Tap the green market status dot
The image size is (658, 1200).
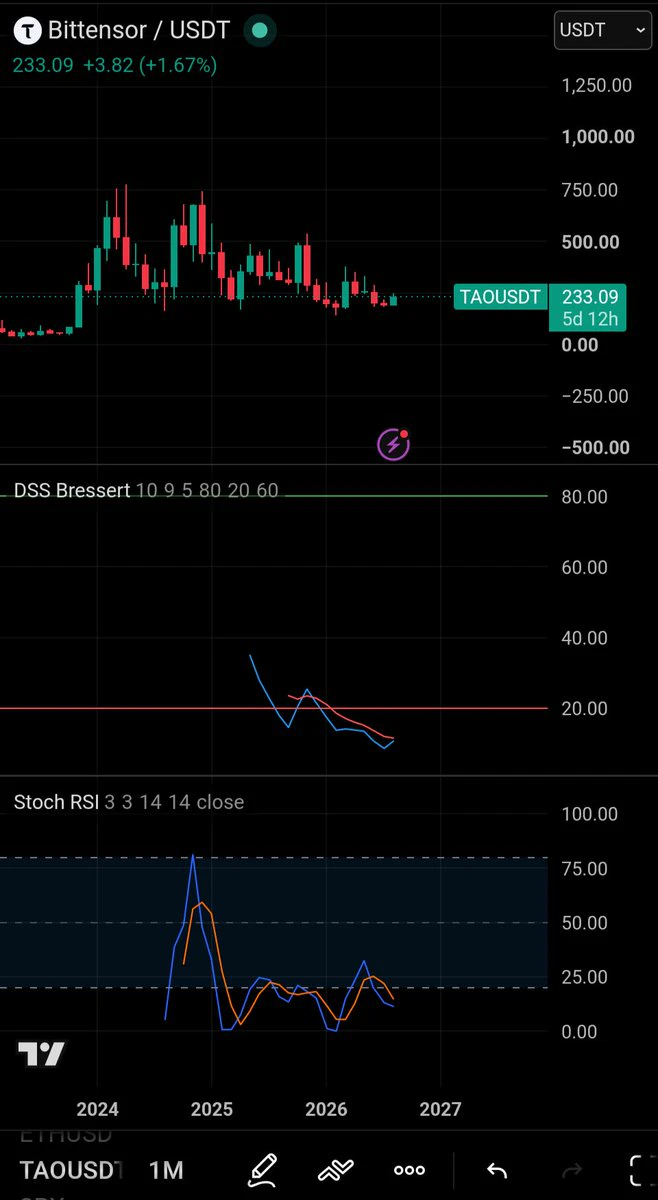point(260,31)
